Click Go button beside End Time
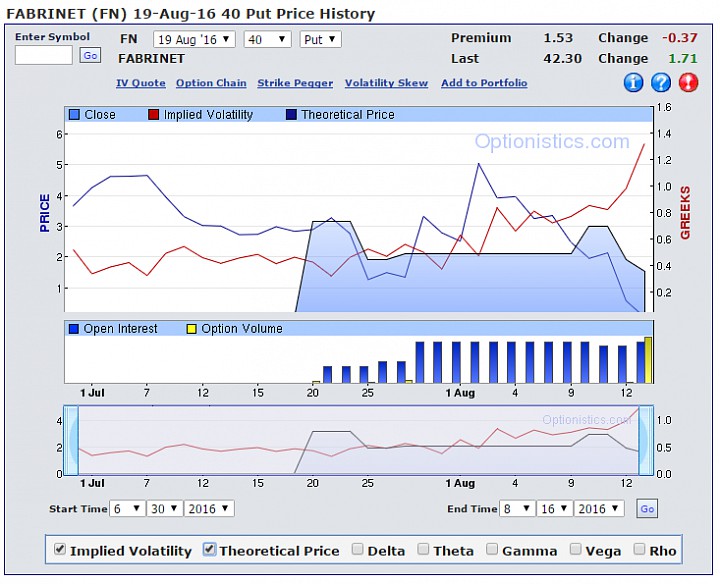720x584 pixels. [x=647, y=509]
